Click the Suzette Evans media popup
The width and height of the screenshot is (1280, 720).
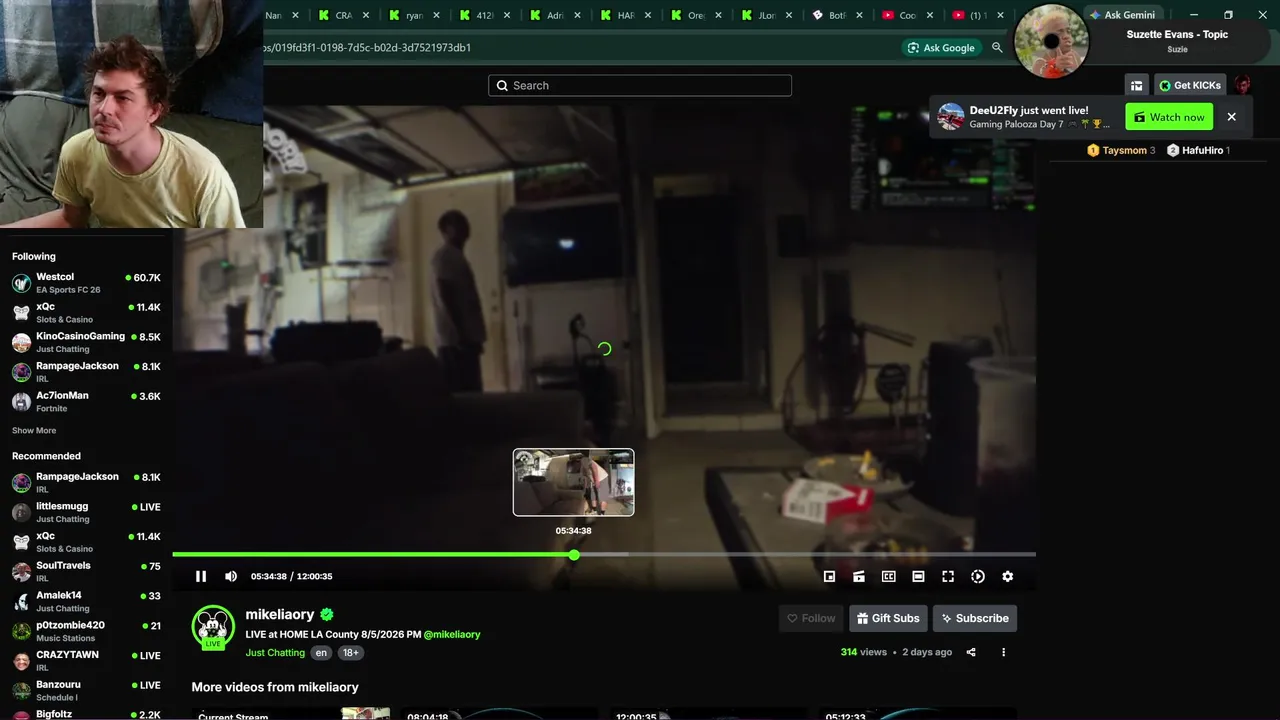pos(1144,41)
